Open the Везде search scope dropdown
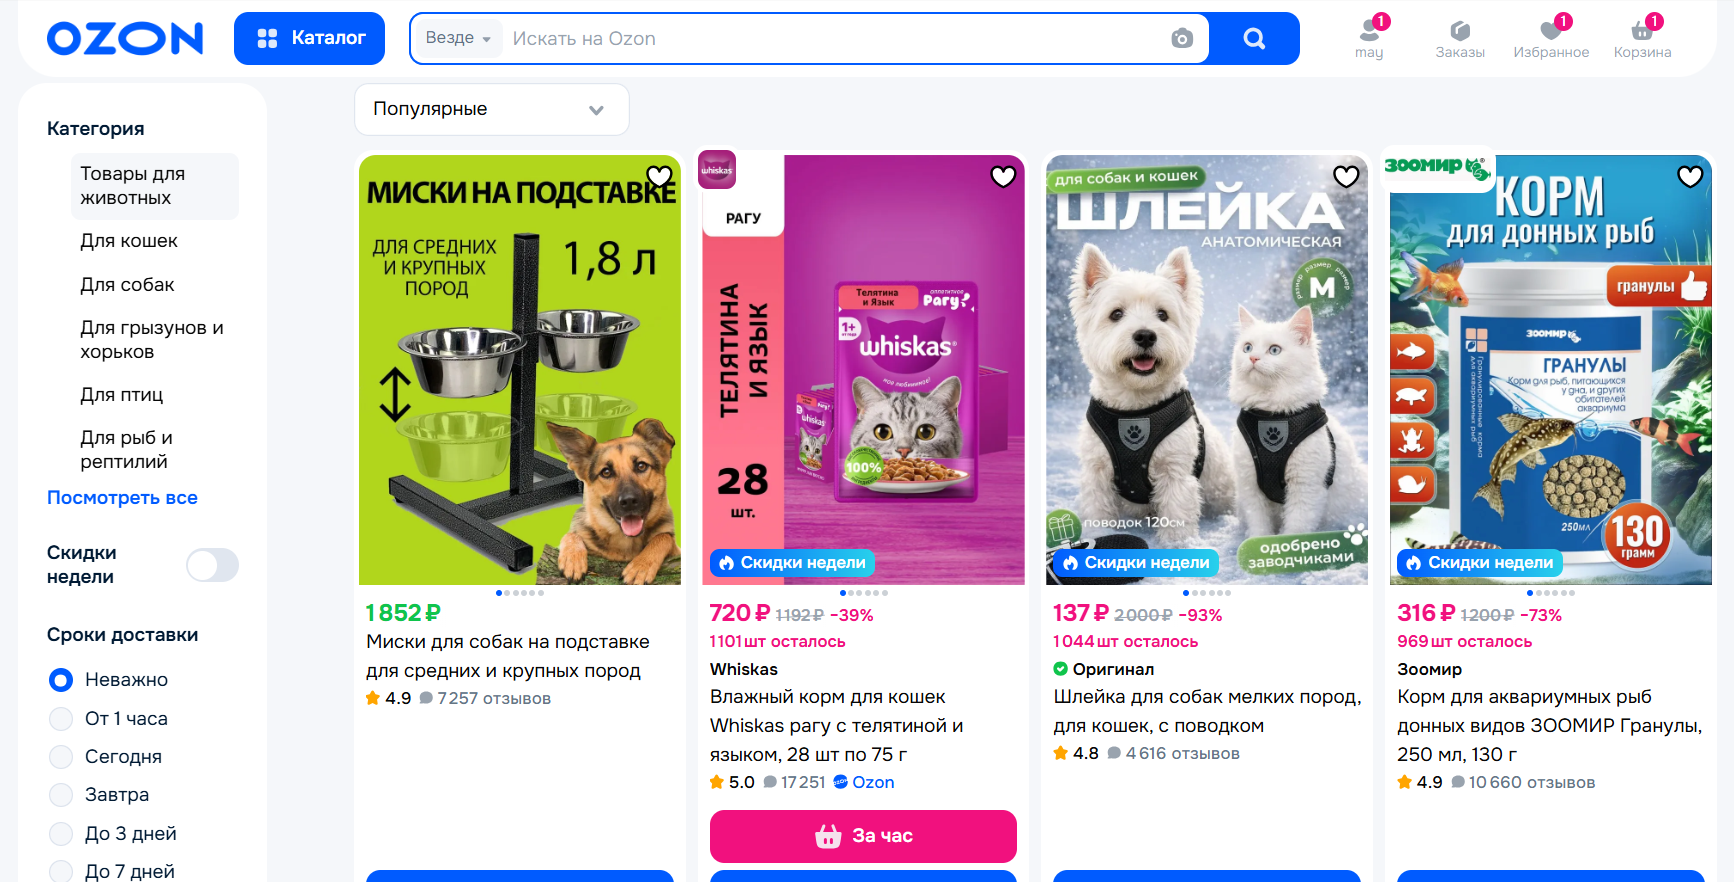This screenshot has width=1734, height=882. point(458,38)
